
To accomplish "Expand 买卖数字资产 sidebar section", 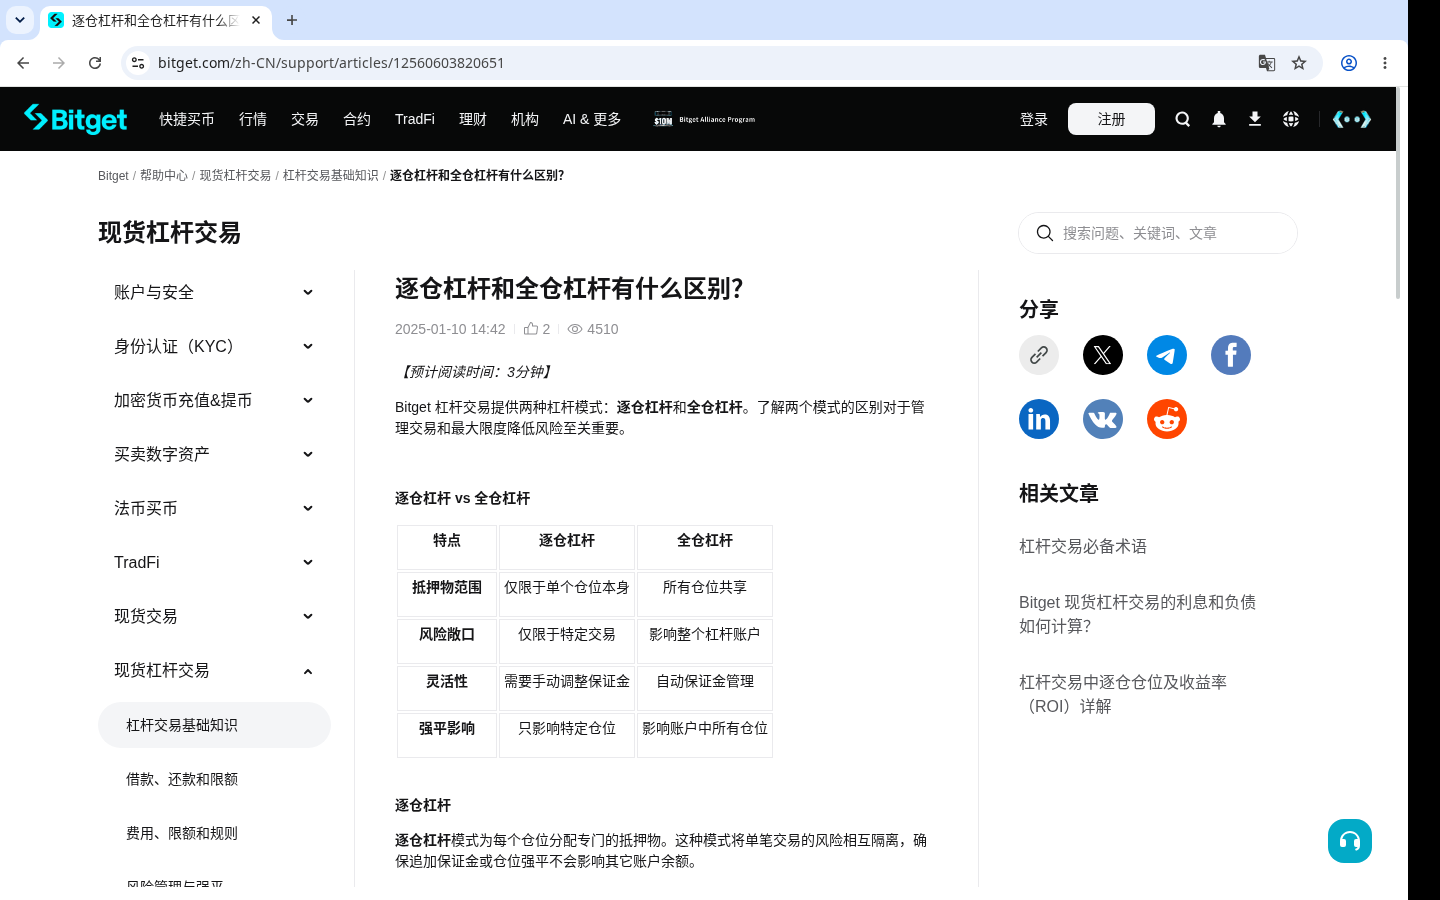I will pos(214,454).
